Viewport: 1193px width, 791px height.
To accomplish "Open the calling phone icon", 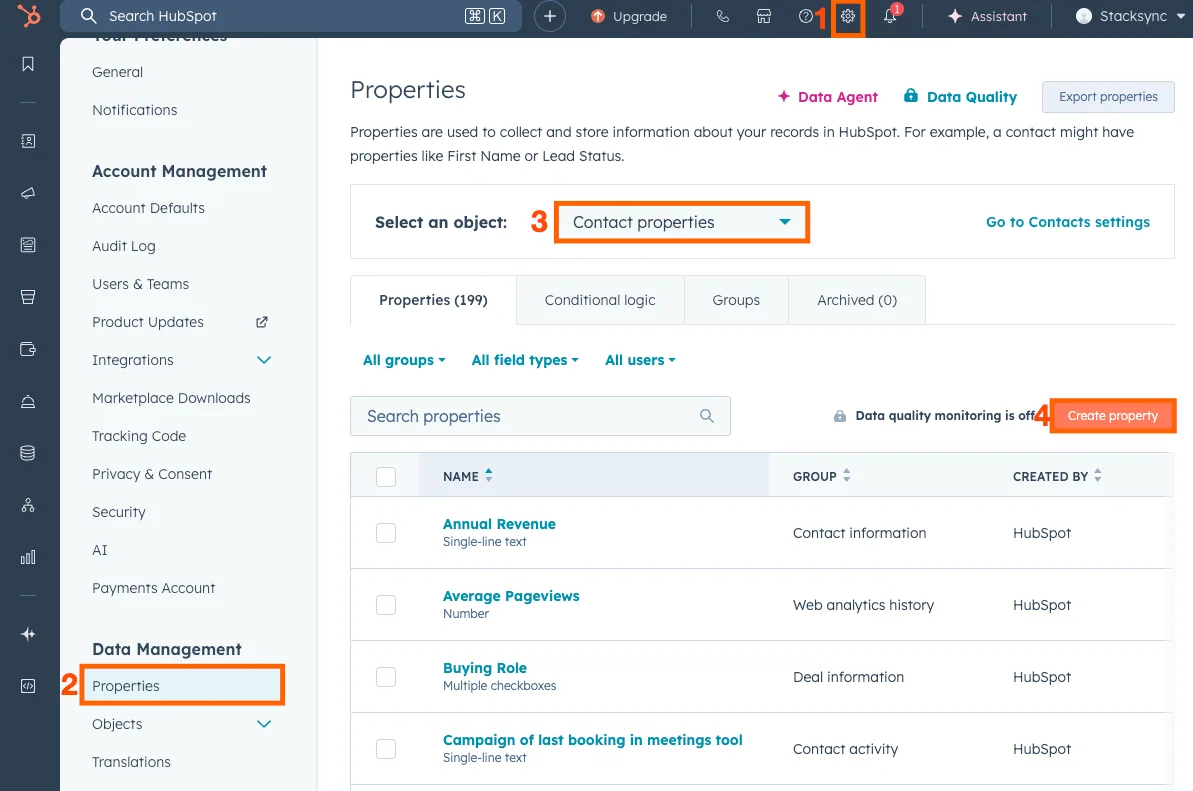I will (x=723, y=16).
